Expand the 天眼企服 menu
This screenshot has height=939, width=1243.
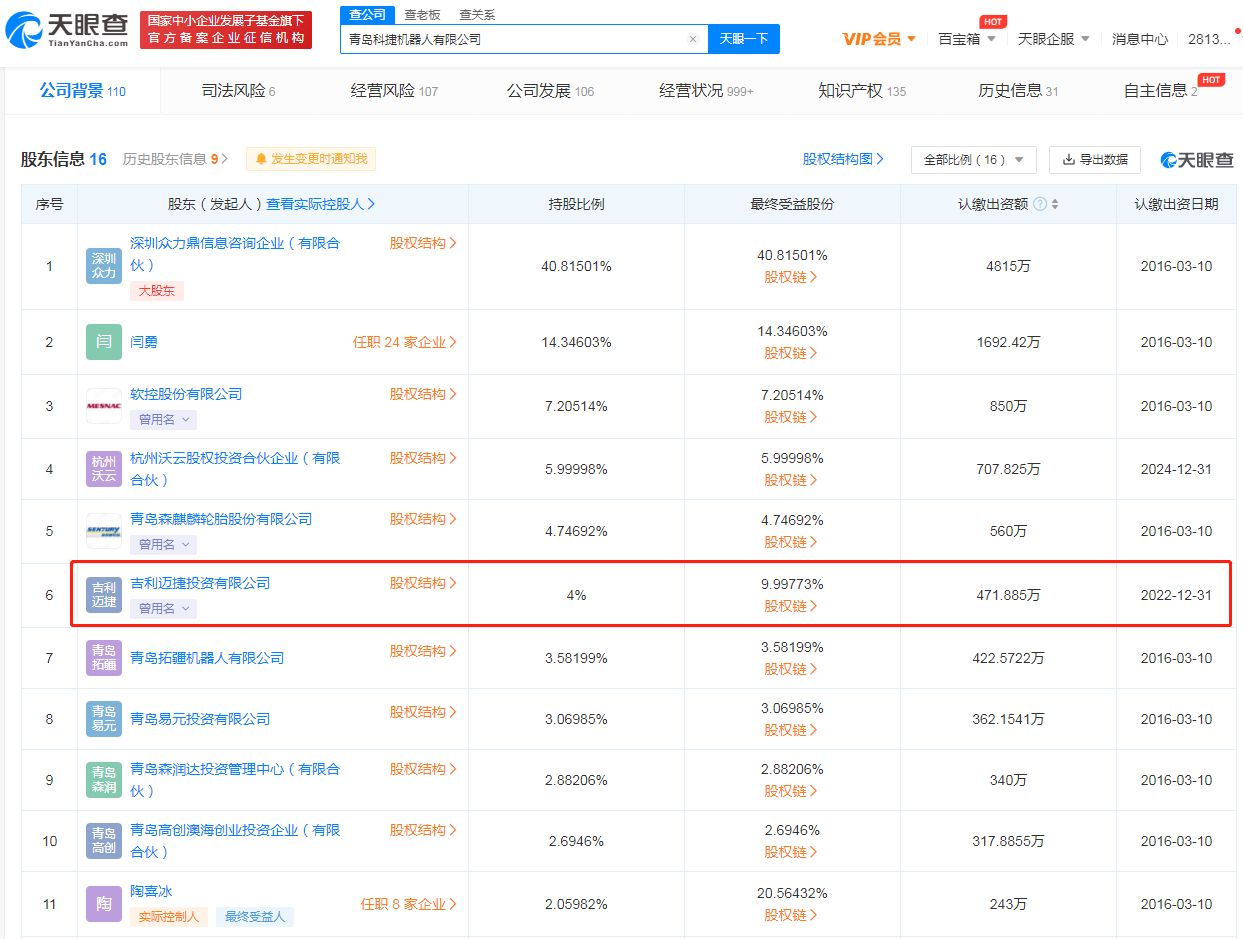(x=1054, y=39)
